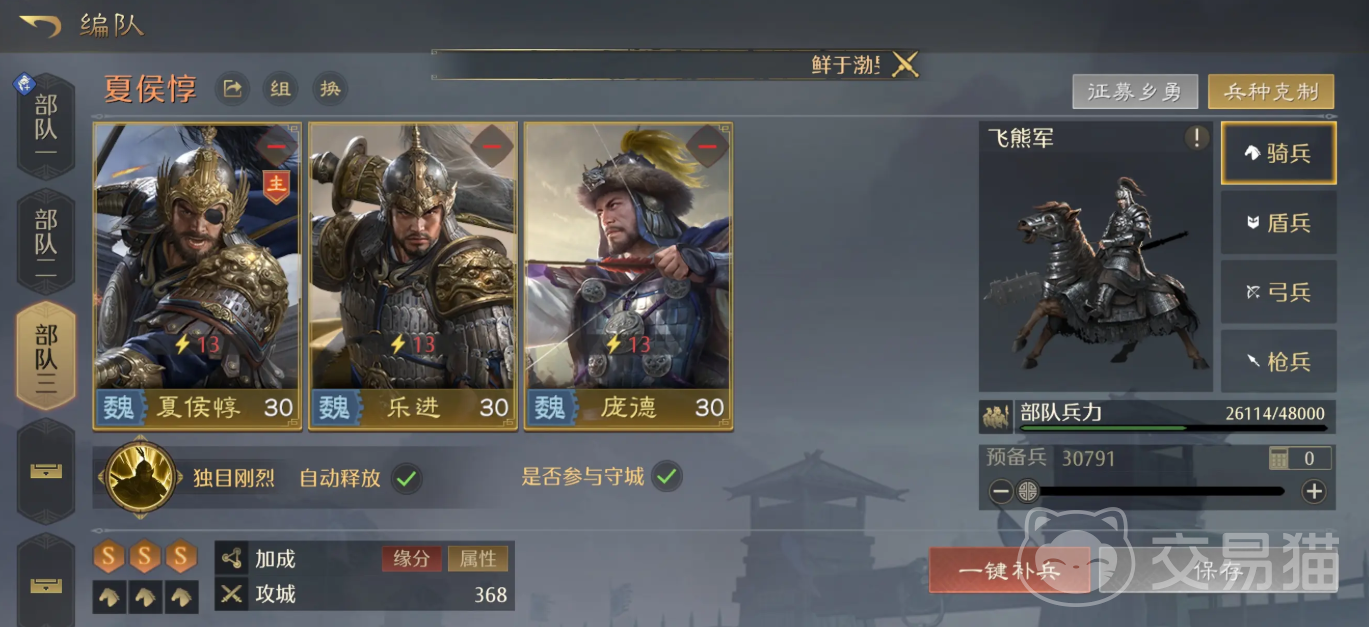
Task: Select the 庞德 general card
Action: pos(628,276)
